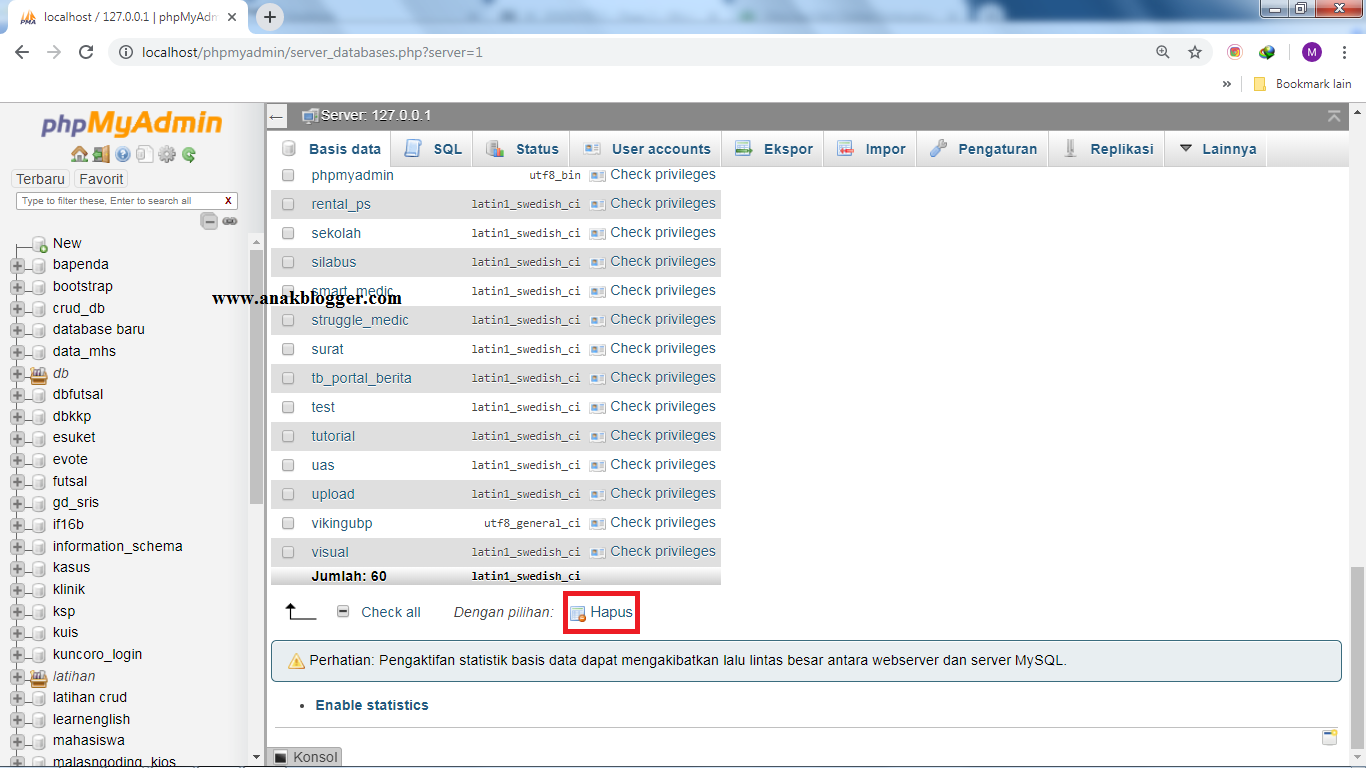Click the Enable statistics link
The width and height of the screenshot is (1366, 768).
373,705
